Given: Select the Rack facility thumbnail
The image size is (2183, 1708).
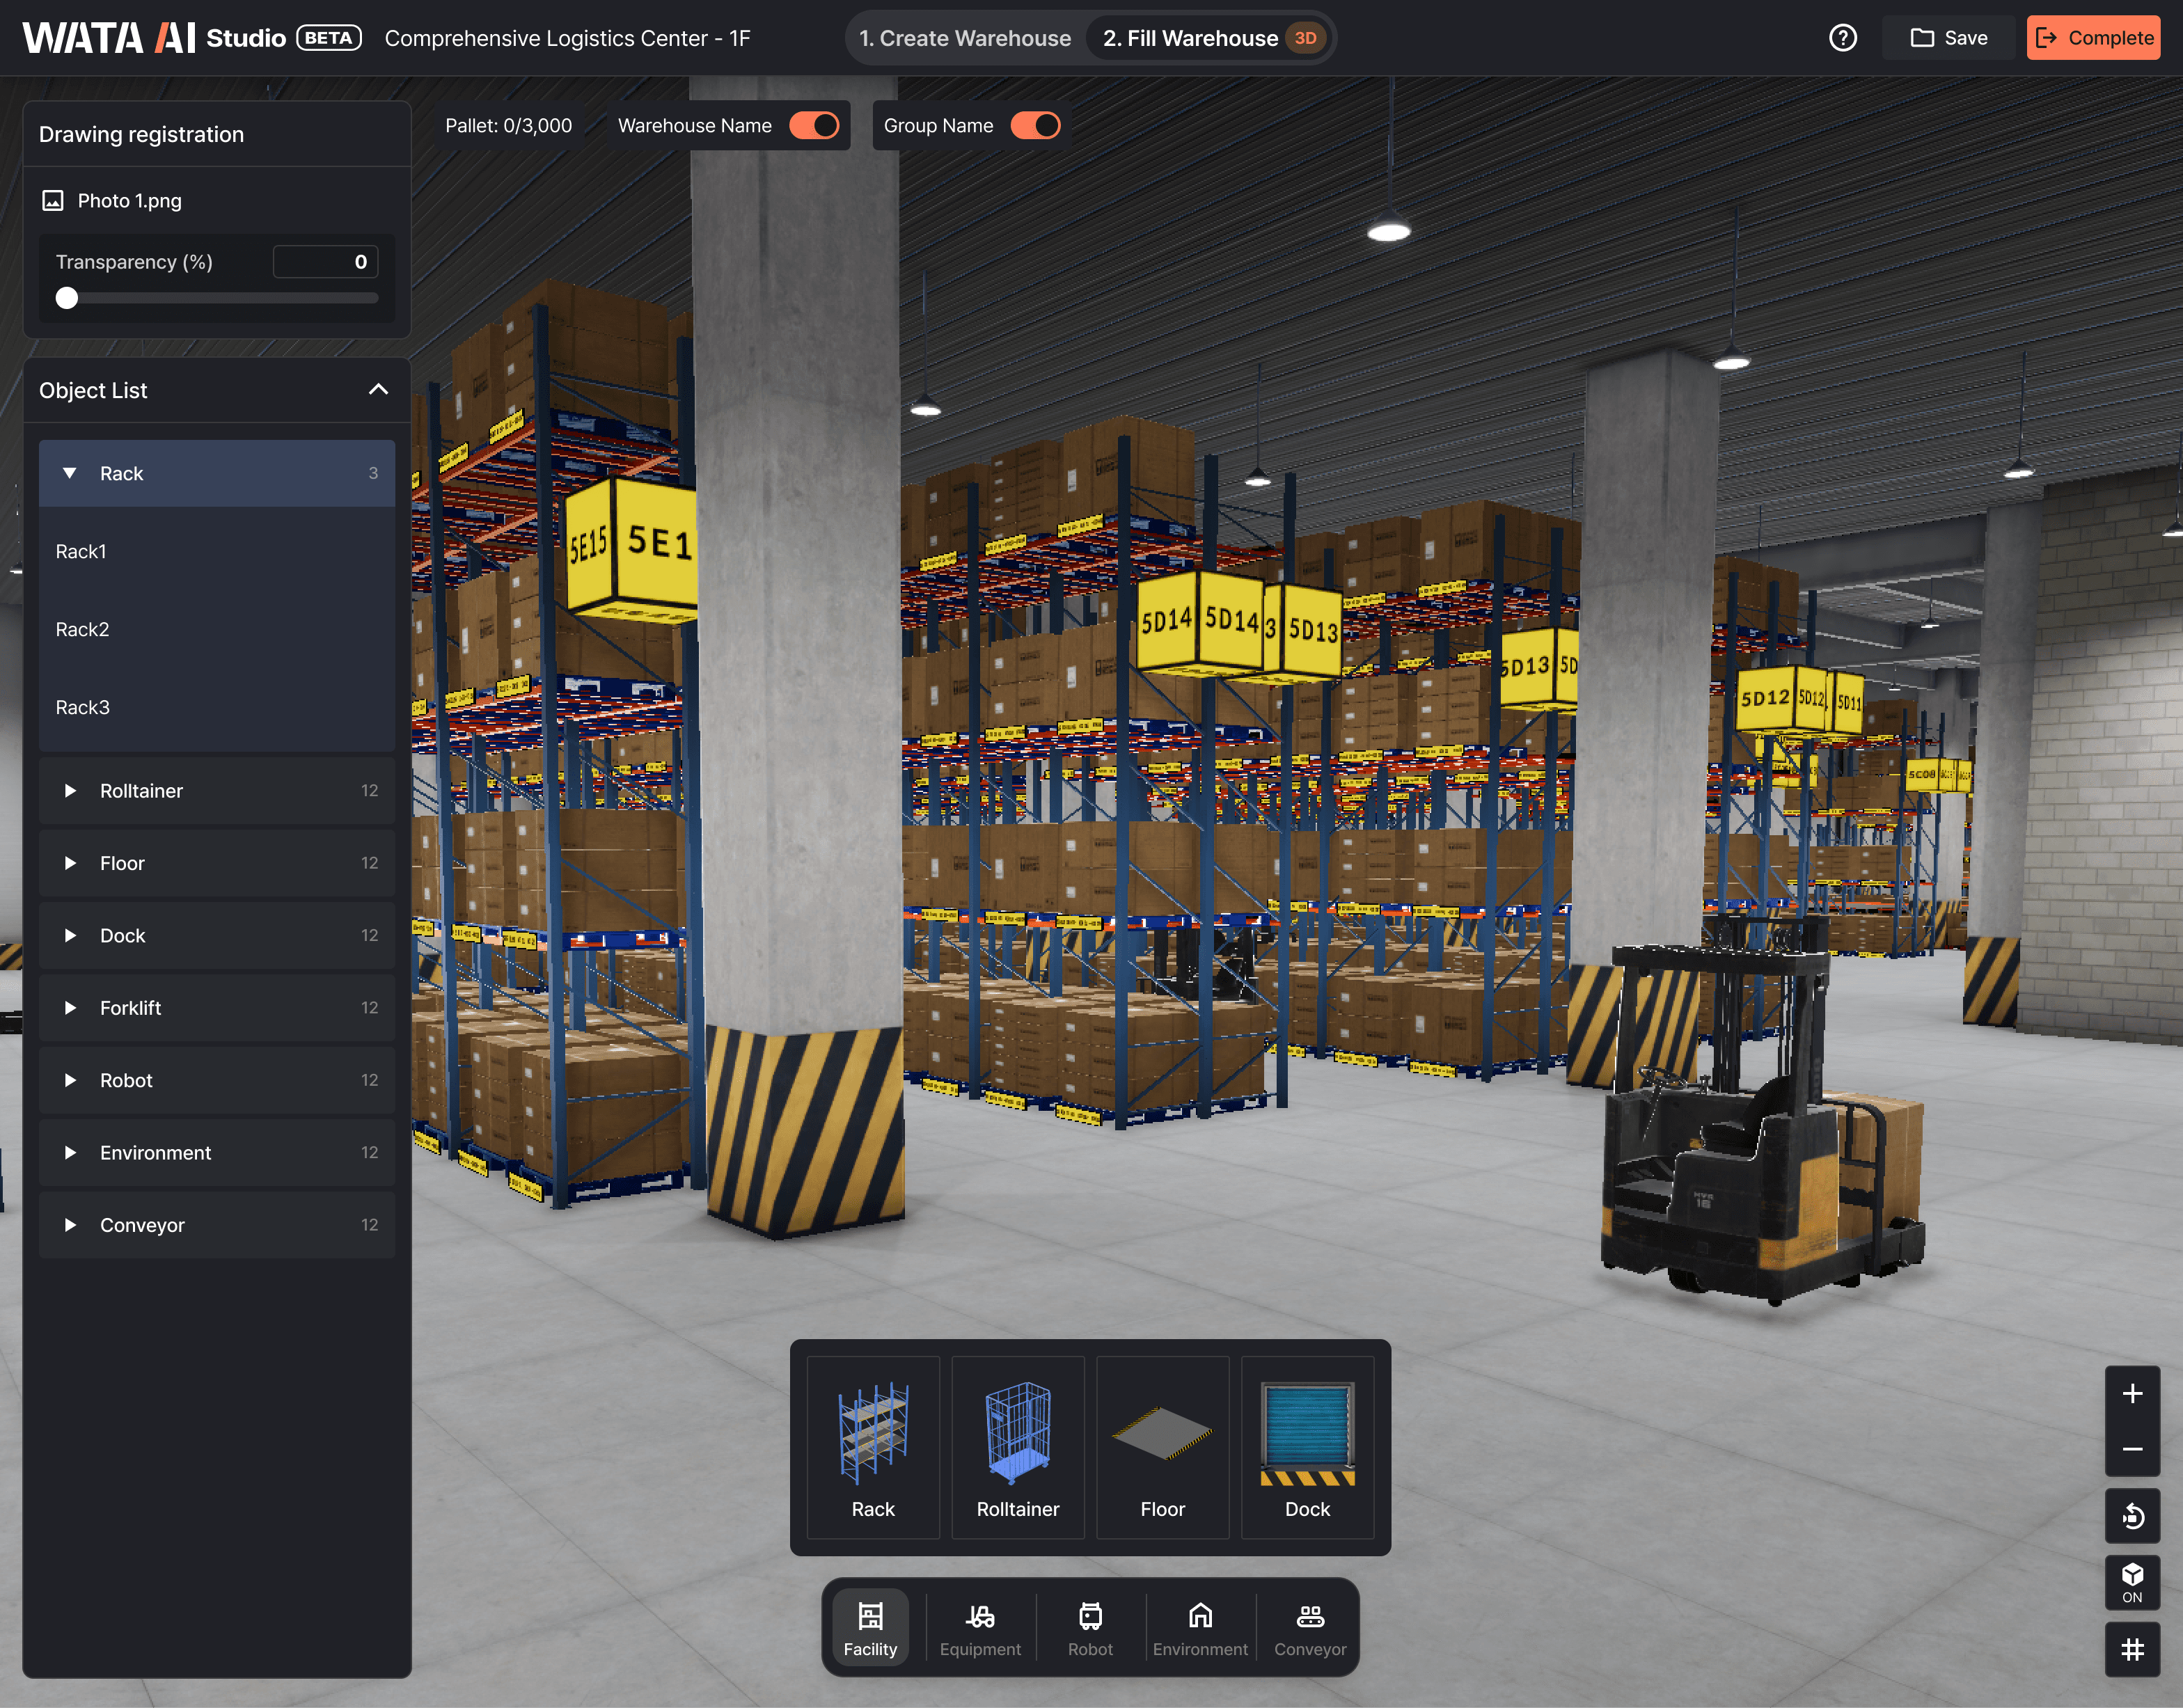Looking at the screenshot, I should point(872,1446).
